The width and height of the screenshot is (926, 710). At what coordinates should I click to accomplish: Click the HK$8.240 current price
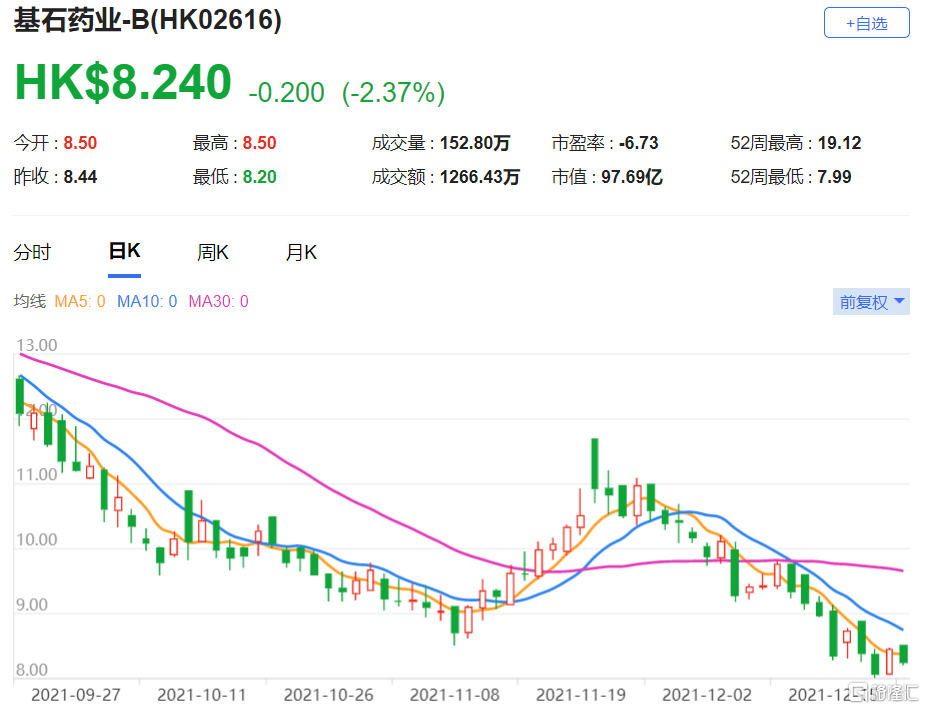coord(122,84)
